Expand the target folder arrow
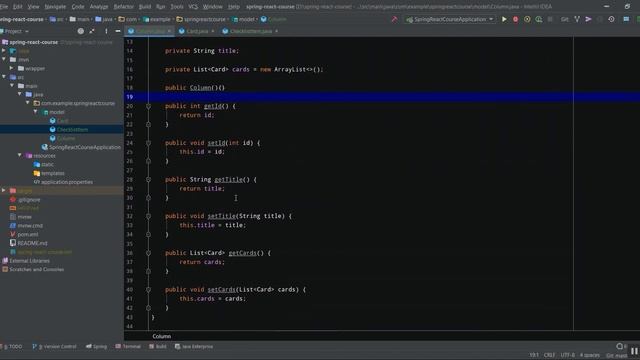 4,191
